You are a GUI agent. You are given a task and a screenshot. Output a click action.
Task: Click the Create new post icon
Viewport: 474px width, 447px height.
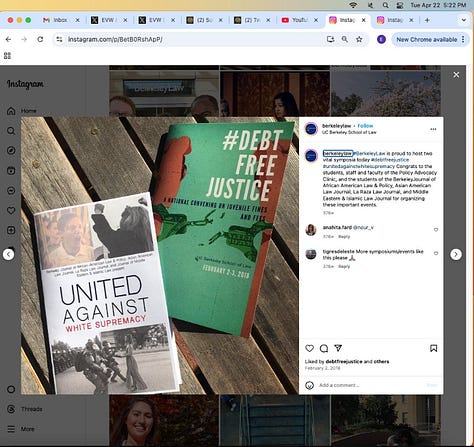tap(11, 230)
